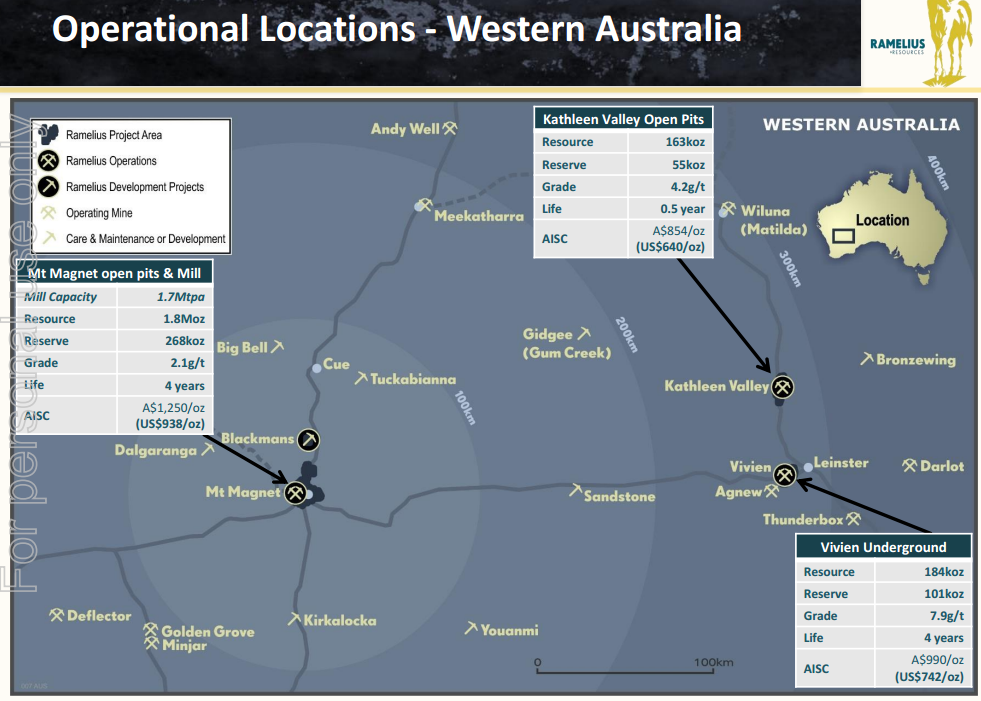Click the Kathleen Valley Open Pits header
Image resolution: width=981 pixels, height=701 pixels.
pos(623,119)
